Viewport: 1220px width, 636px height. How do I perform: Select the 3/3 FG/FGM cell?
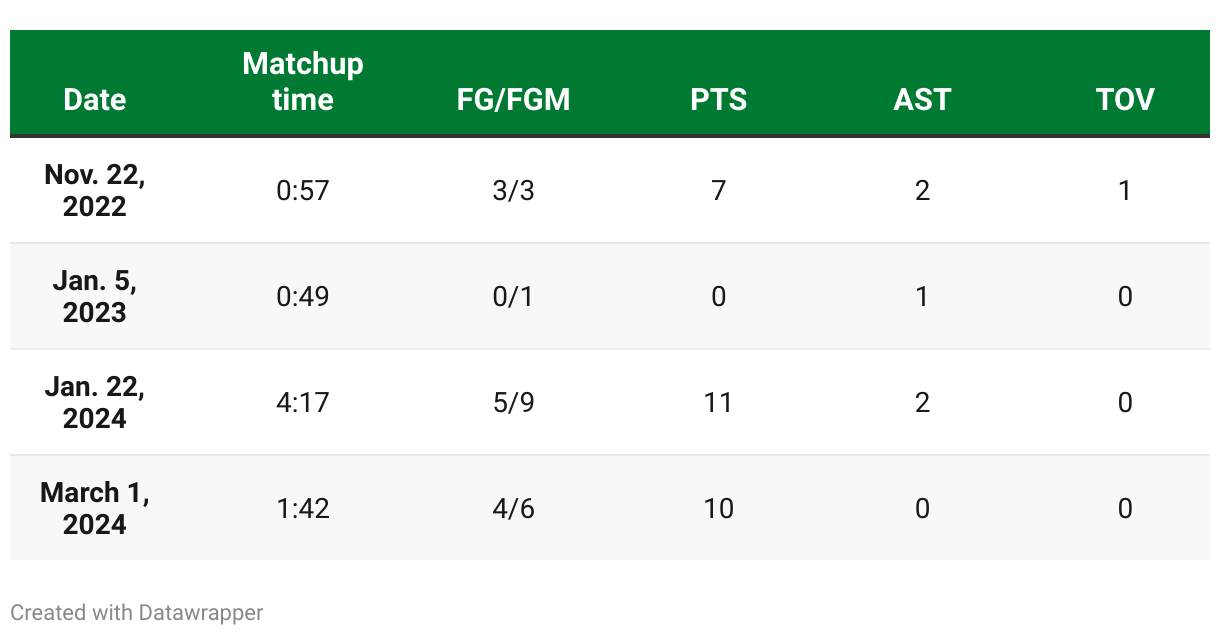[513, 190]
